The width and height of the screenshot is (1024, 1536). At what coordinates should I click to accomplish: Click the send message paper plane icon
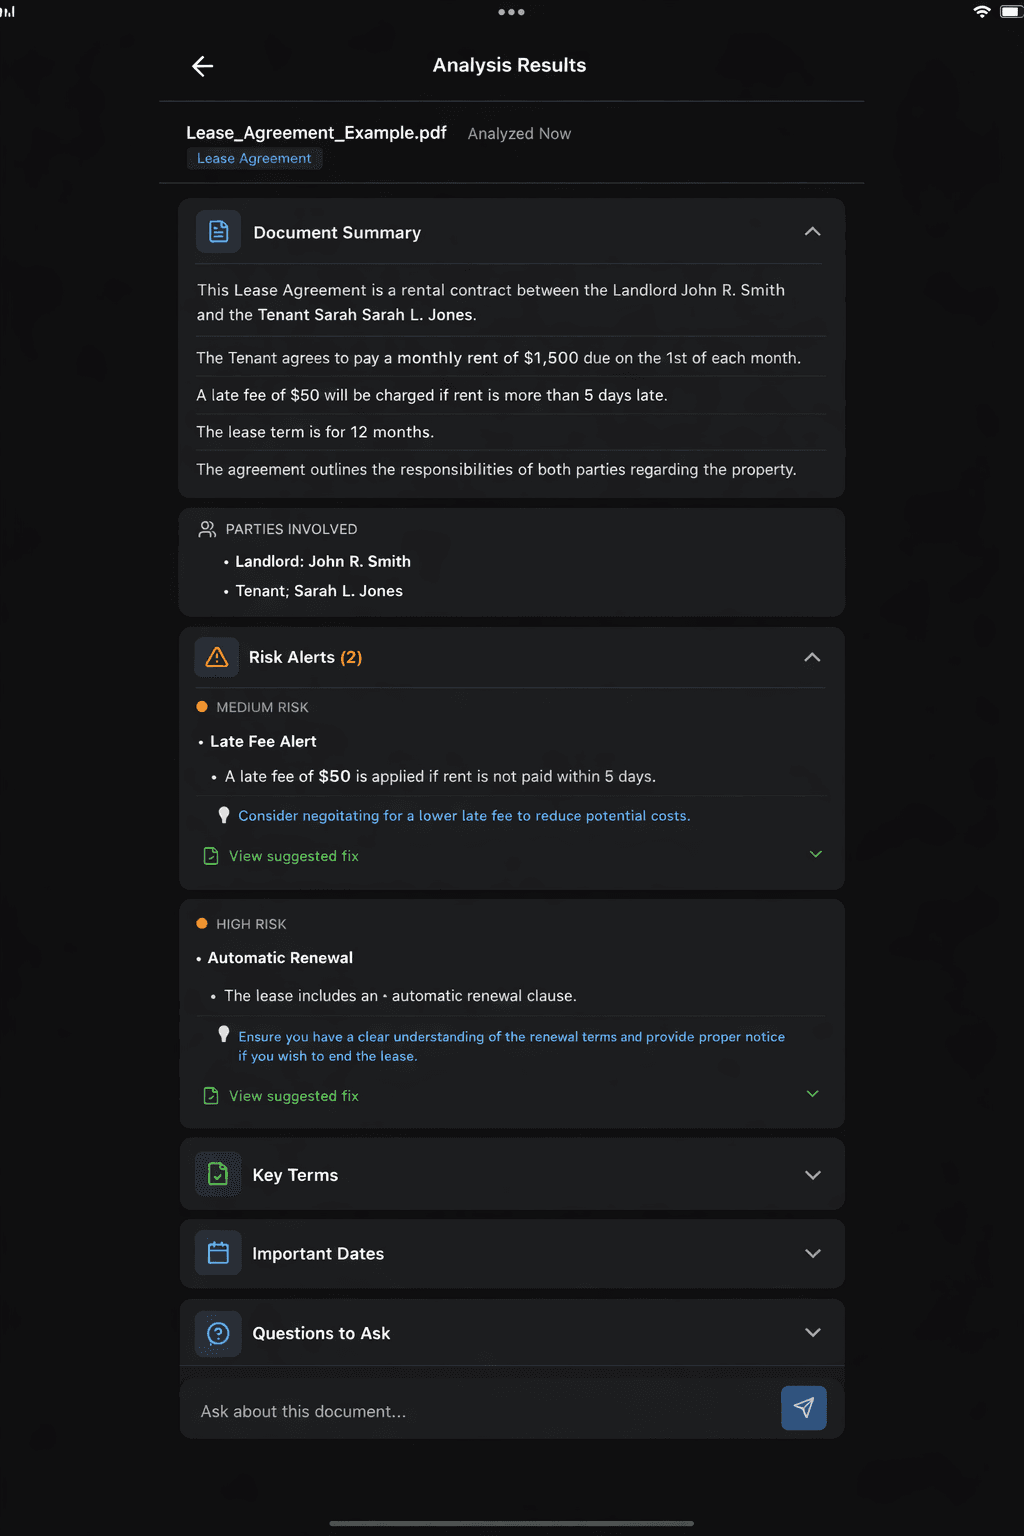804,1408
